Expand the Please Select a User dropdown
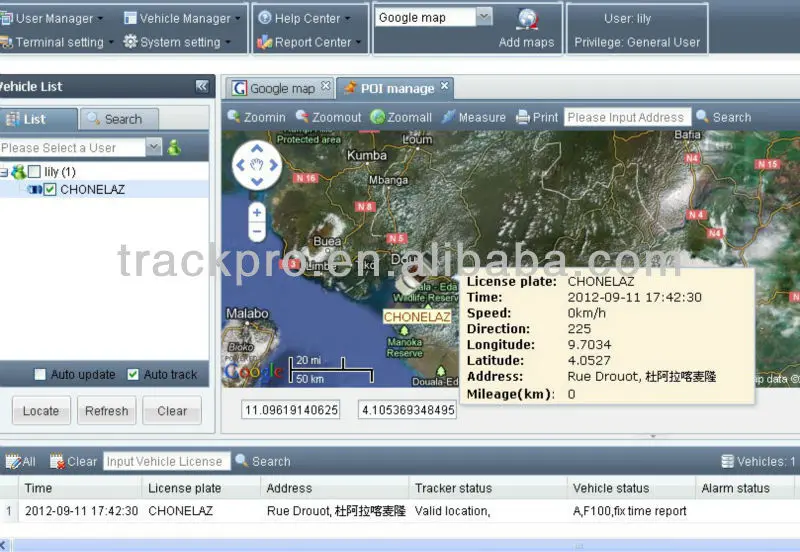The image size is (800, 552). click(153, 148)
